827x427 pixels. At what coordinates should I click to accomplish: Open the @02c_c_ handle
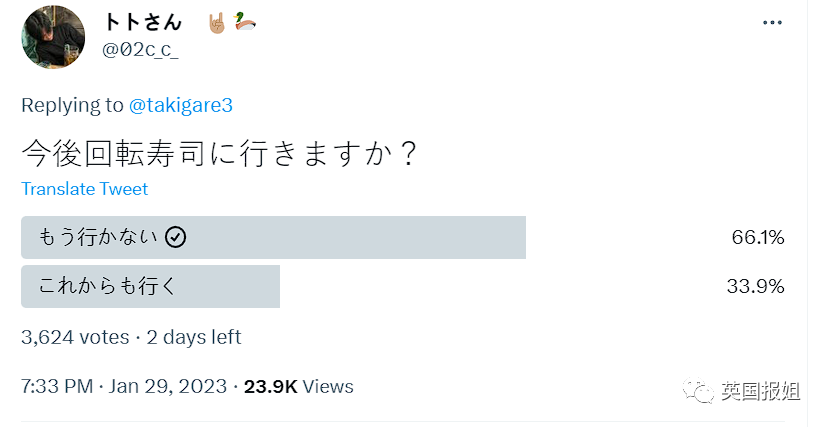(140, 50)
